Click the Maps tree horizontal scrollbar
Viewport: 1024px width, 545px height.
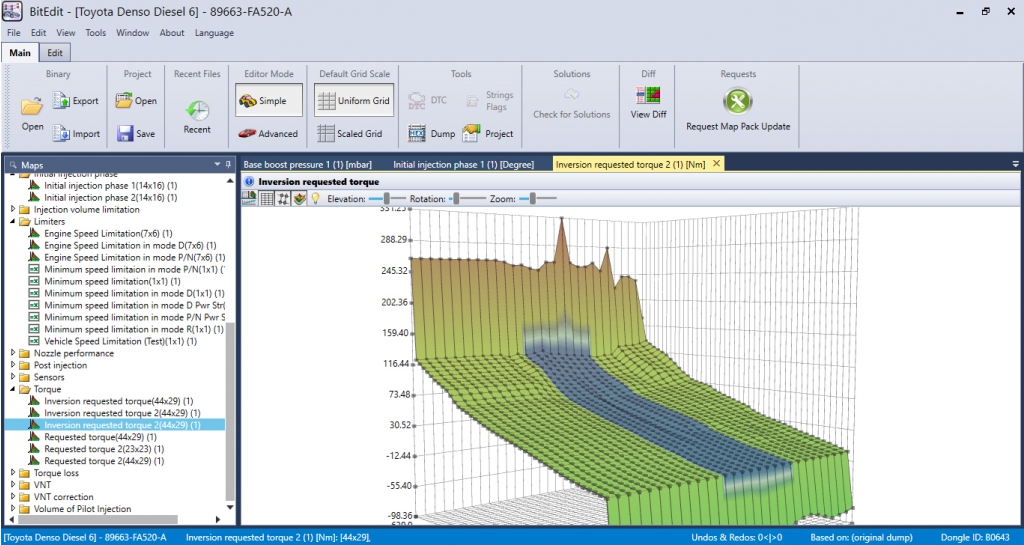97,520
